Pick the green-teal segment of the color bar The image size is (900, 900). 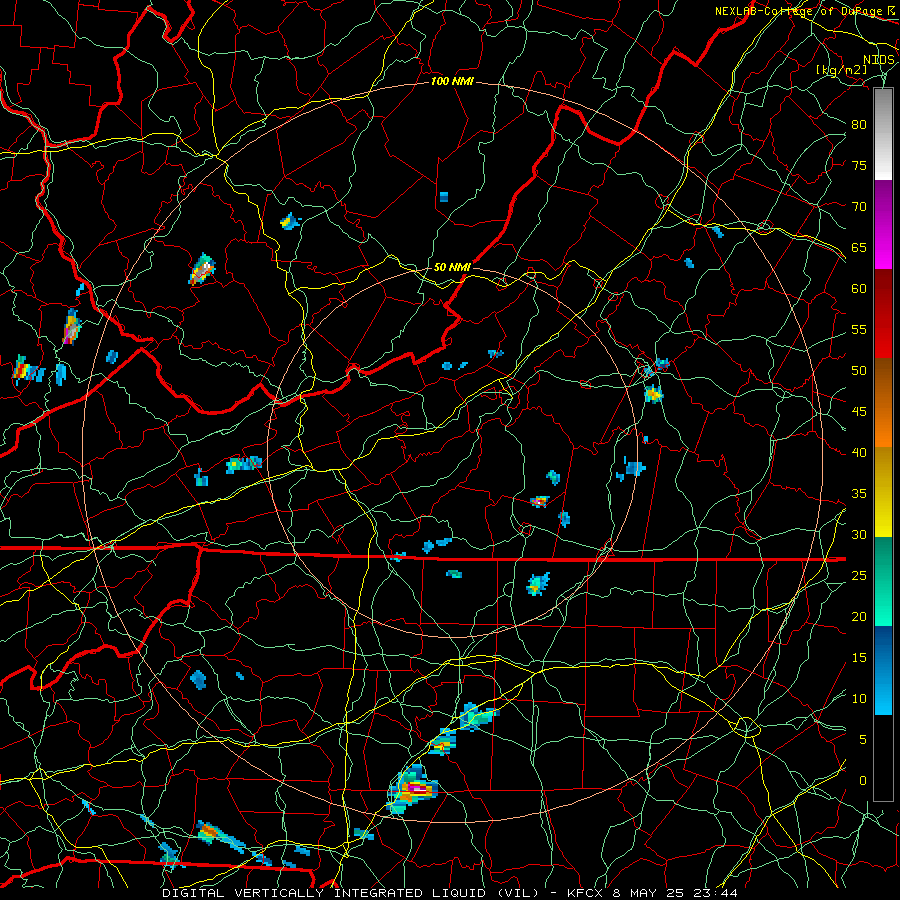coord(883,581)
